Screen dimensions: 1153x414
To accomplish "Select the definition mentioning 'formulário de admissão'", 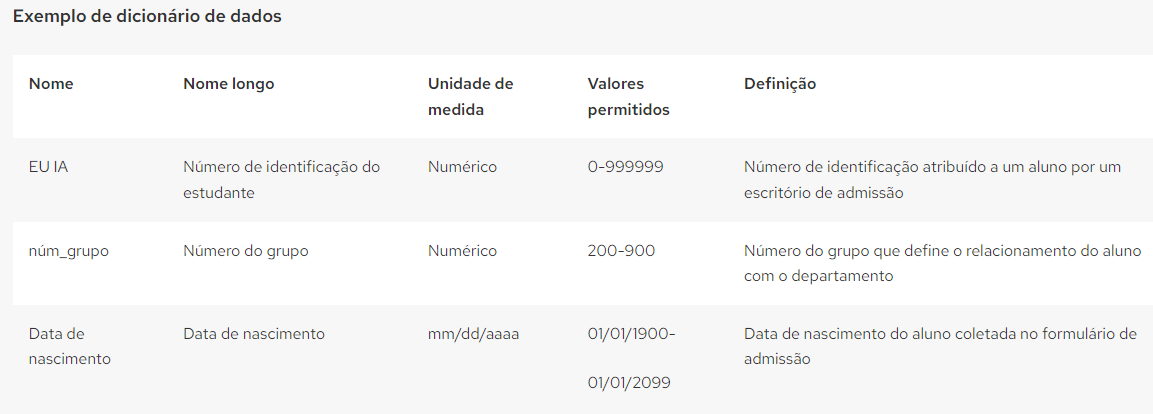I will (940, 347).
